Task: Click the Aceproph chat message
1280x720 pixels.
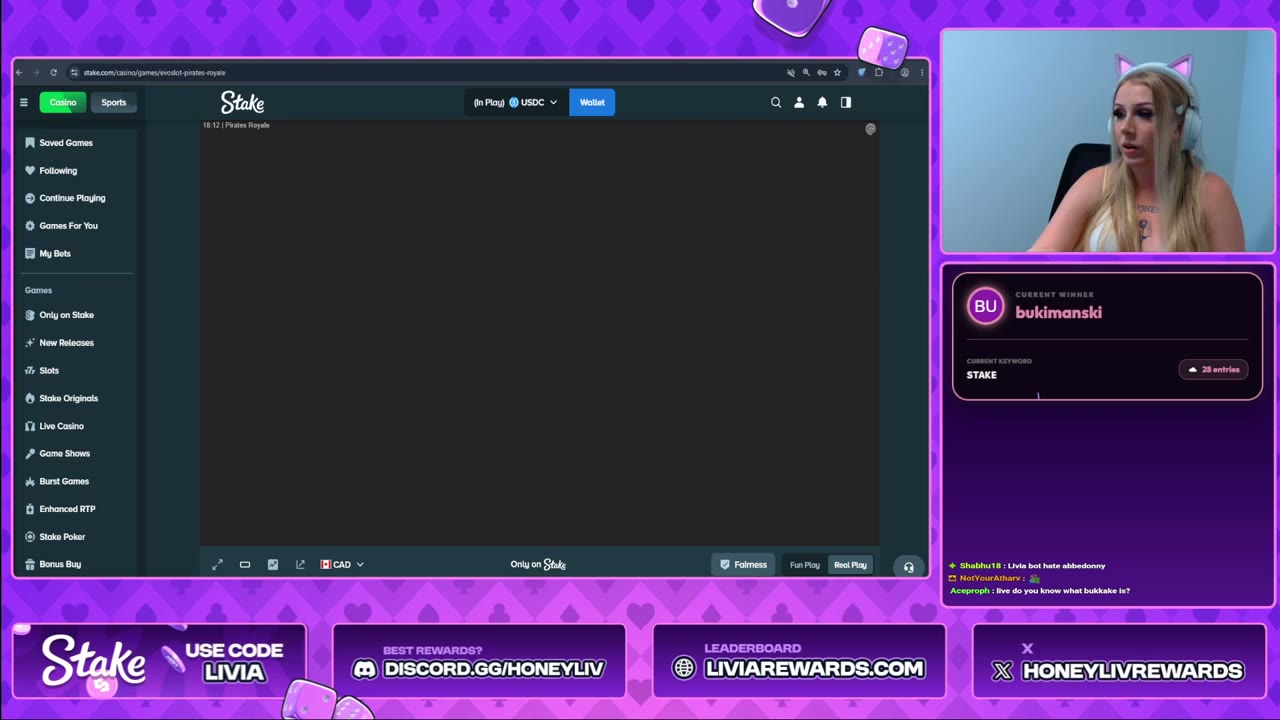Action: 1040,591
